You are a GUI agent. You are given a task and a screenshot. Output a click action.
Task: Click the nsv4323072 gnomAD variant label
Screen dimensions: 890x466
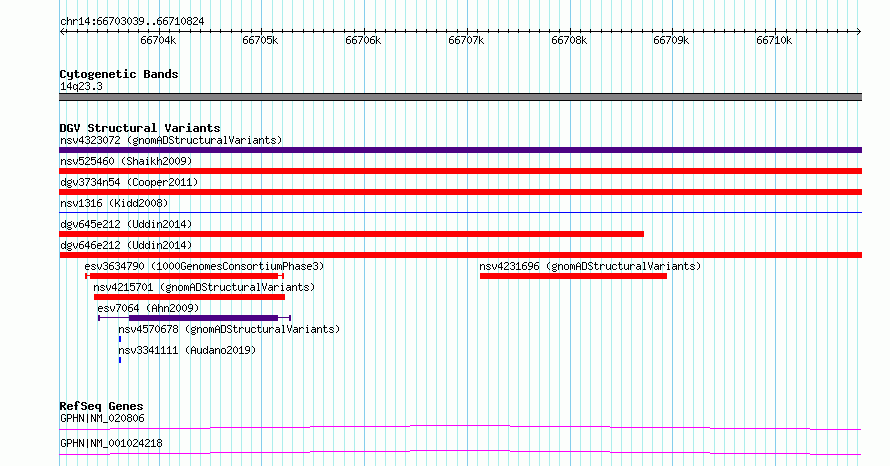(171, 140)
